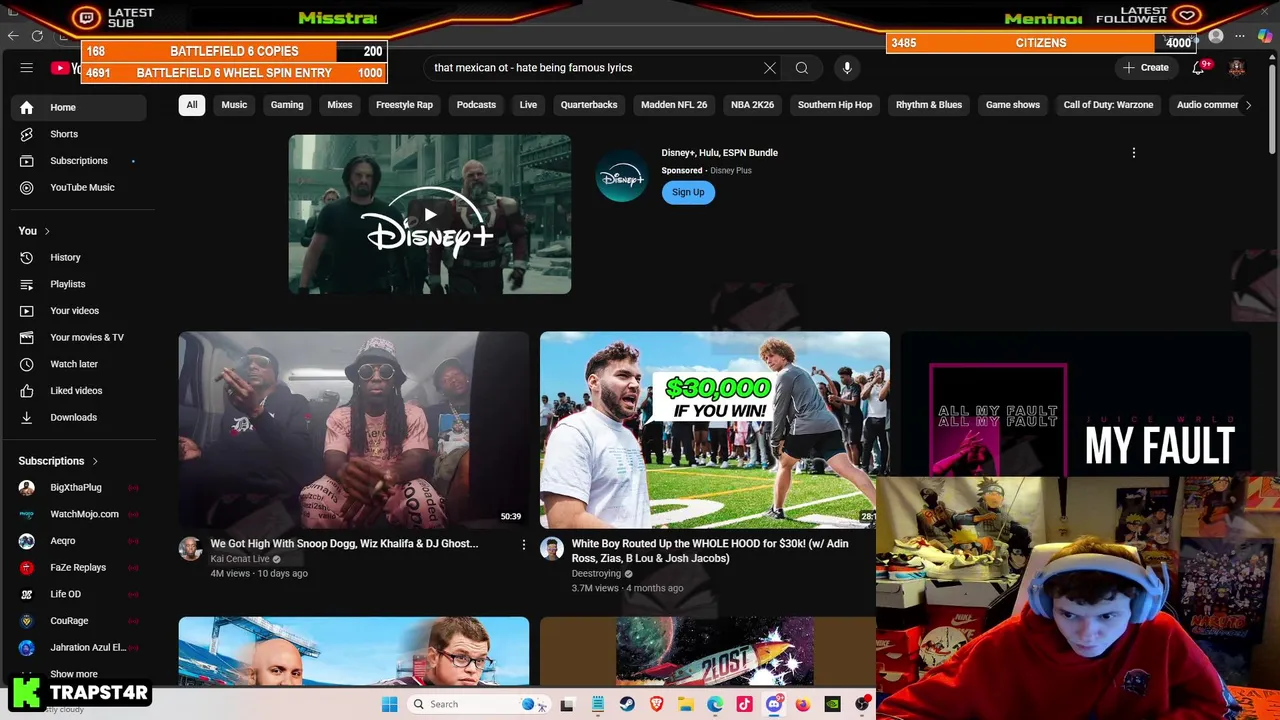Open Windows Start menu

[x=389, y=704]
